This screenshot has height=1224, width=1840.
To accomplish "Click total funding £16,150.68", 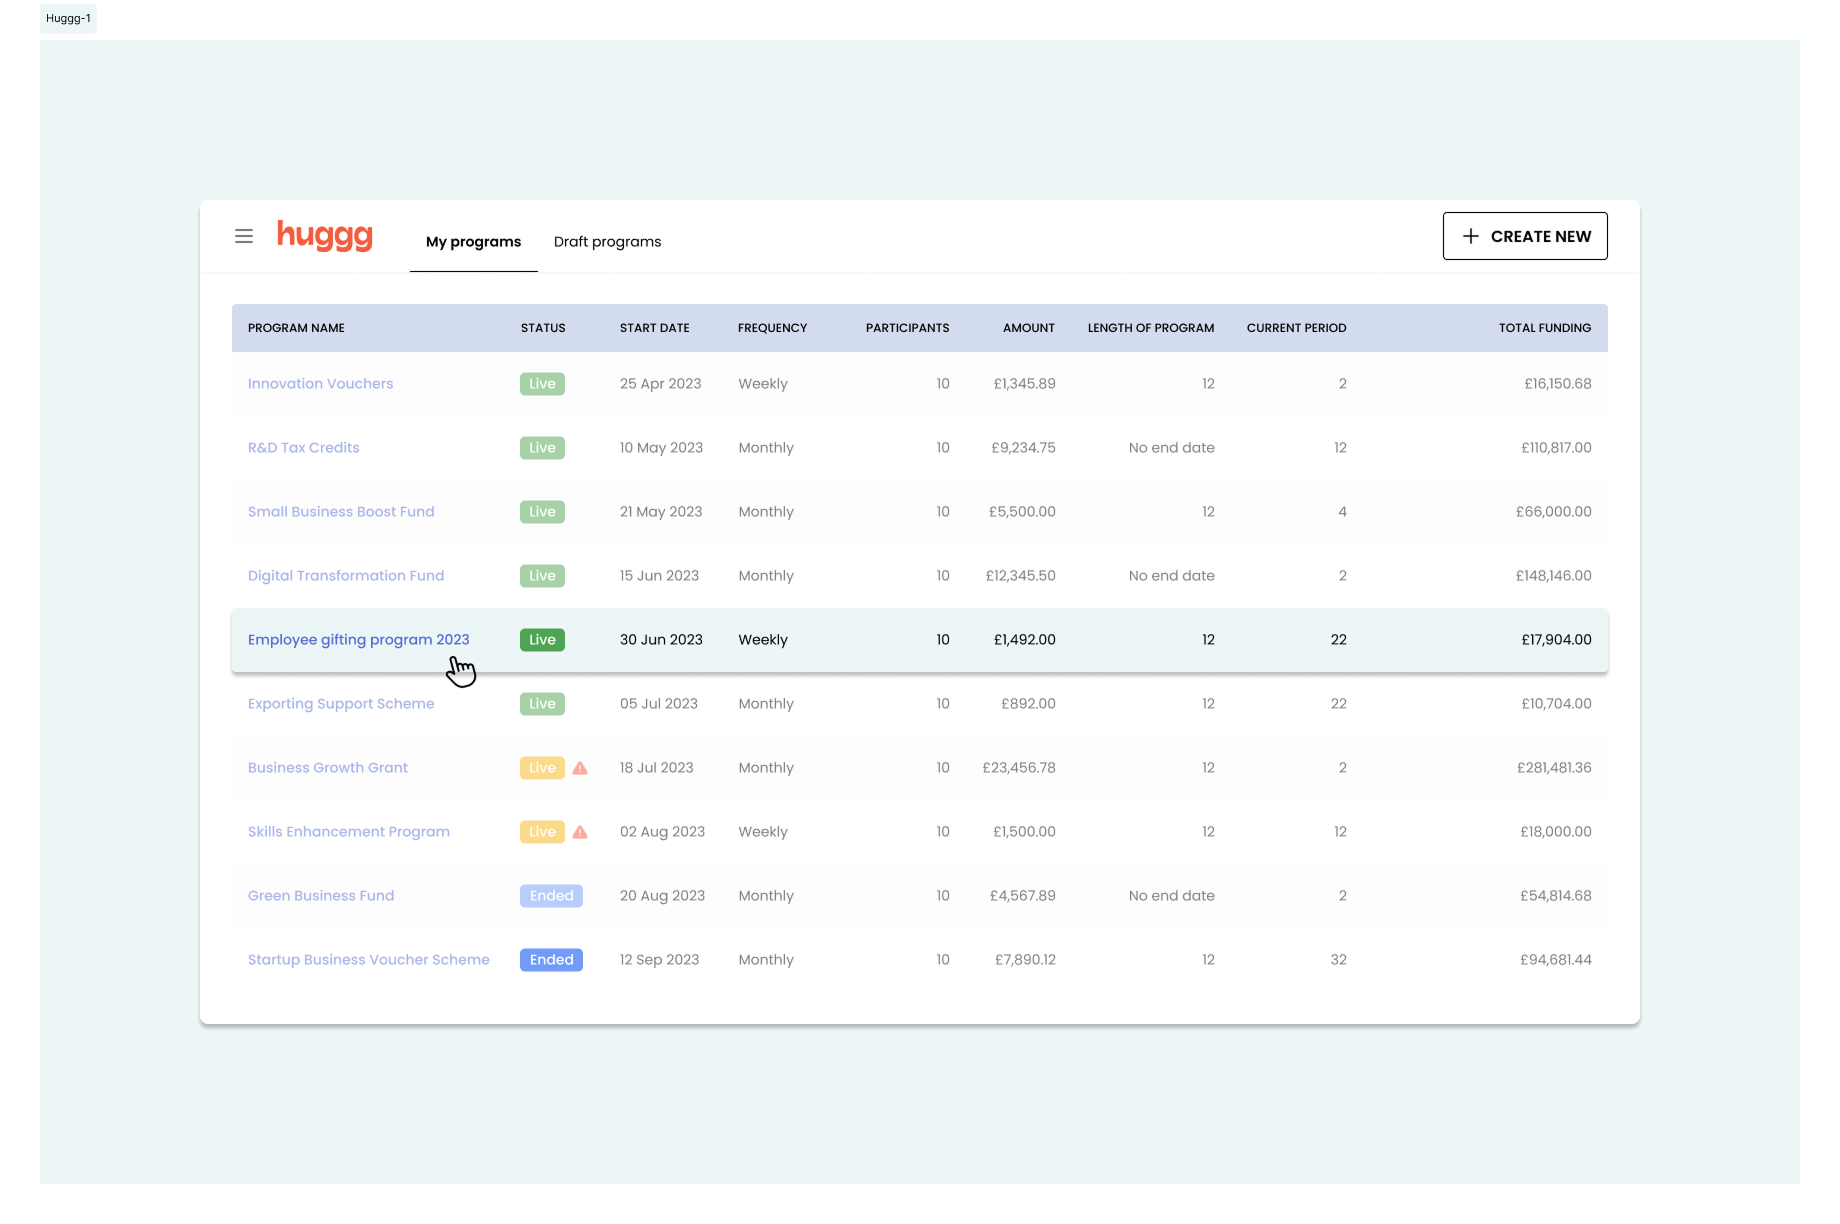I will point(1558,384).
